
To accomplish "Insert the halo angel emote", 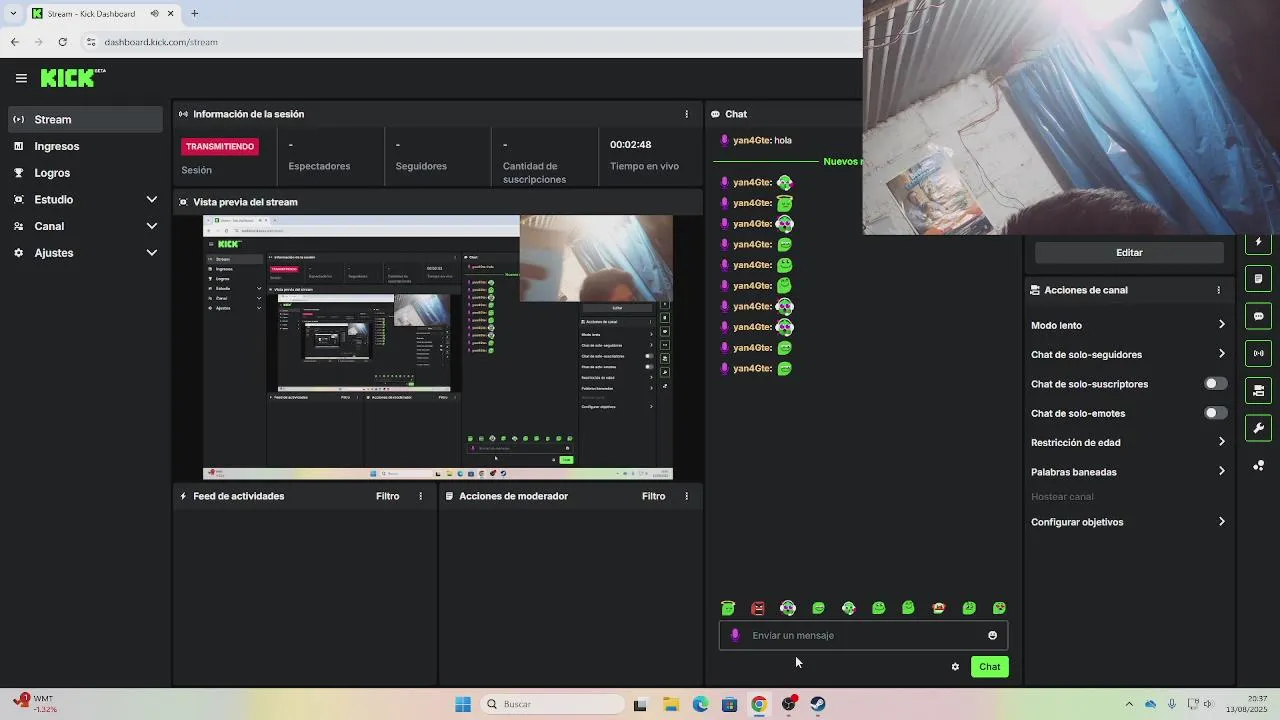I will point(728,608).
